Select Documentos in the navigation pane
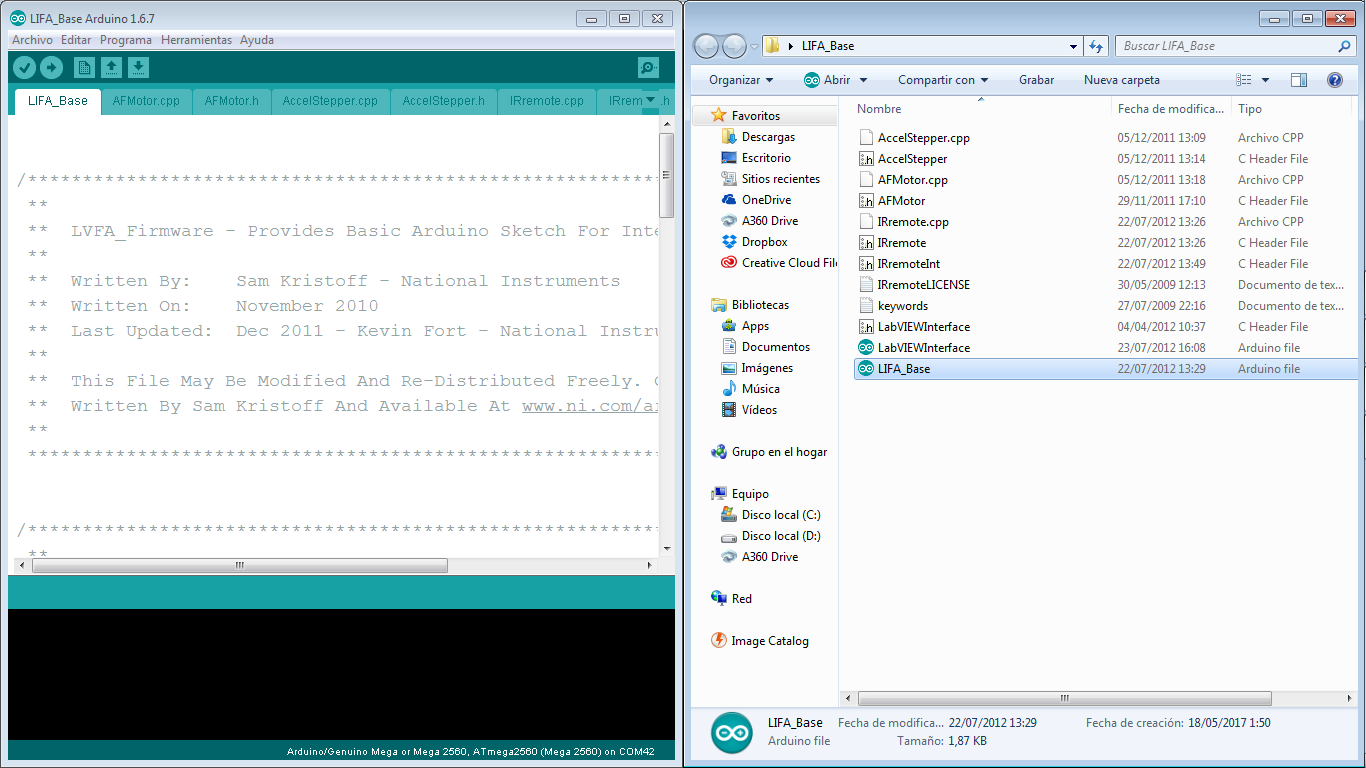The width and height of the screenshot is (1366, 768). tap(775, 347)
